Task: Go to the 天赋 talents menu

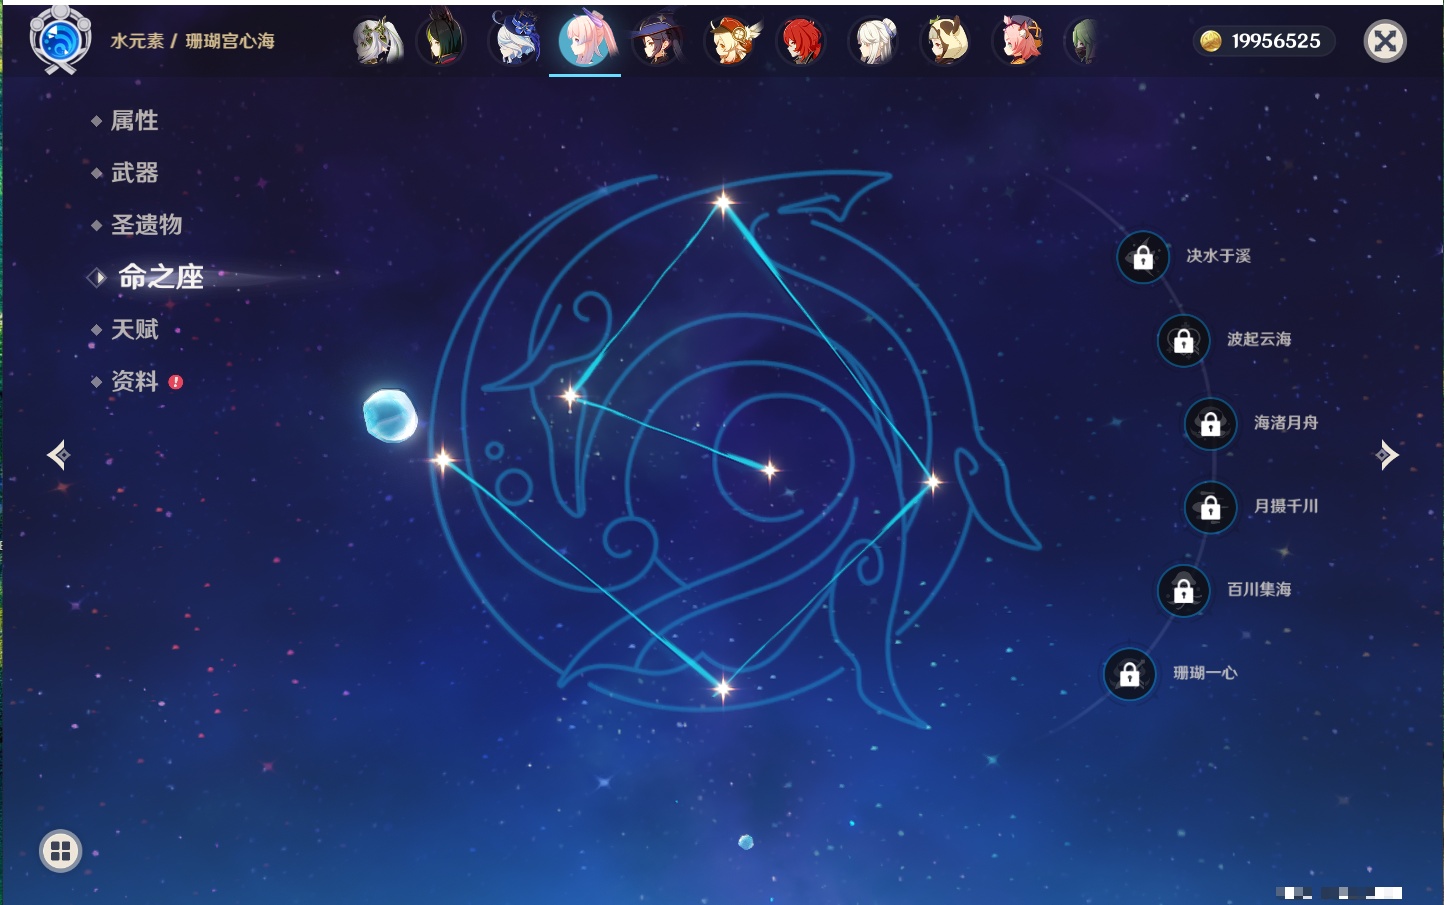Action: [x=134, y=329]
